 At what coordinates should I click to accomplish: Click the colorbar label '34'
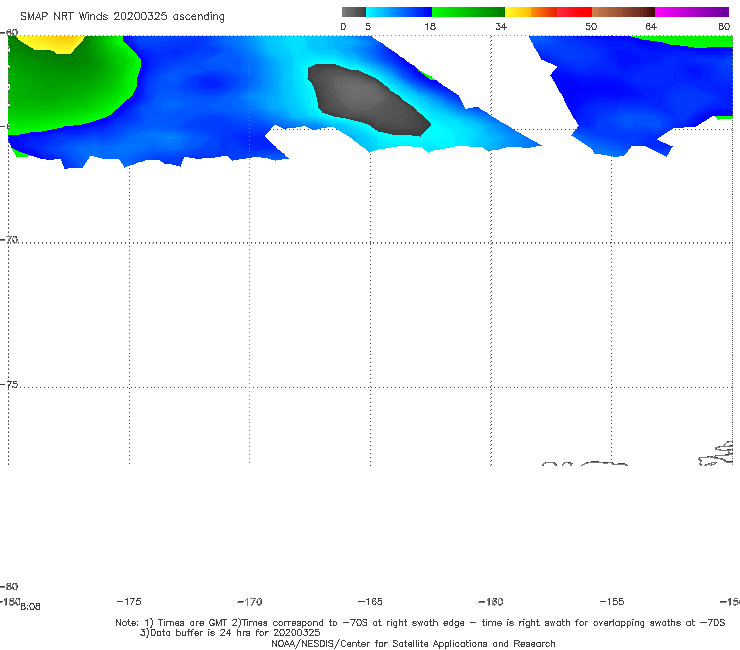tap(501, 26)
